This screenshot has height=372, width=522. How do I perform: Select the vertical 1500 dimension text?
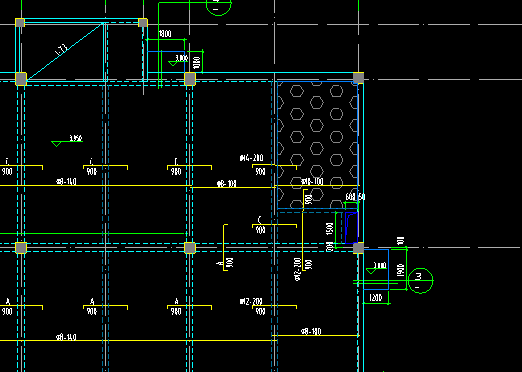(x=329, y=229)
